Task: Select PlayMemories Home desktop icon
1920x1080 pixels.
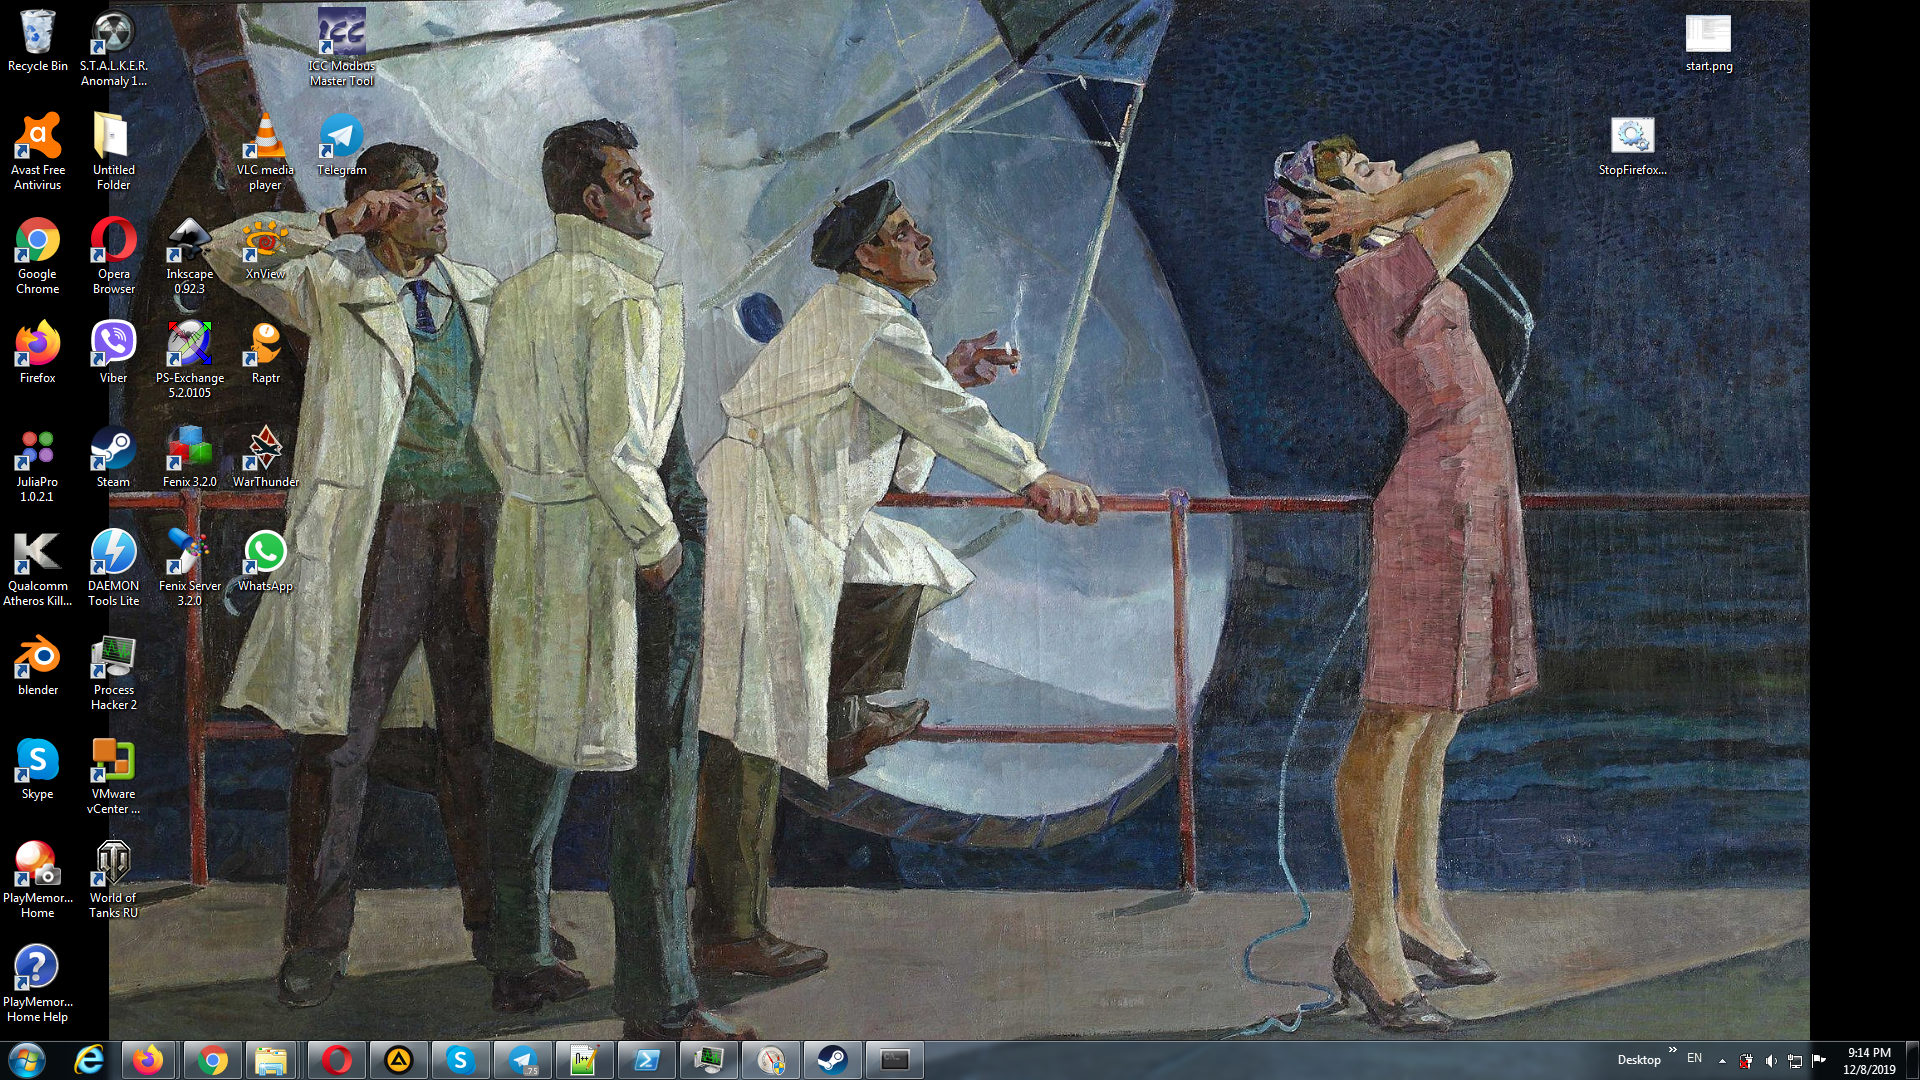Action: [x=37, y=881]
